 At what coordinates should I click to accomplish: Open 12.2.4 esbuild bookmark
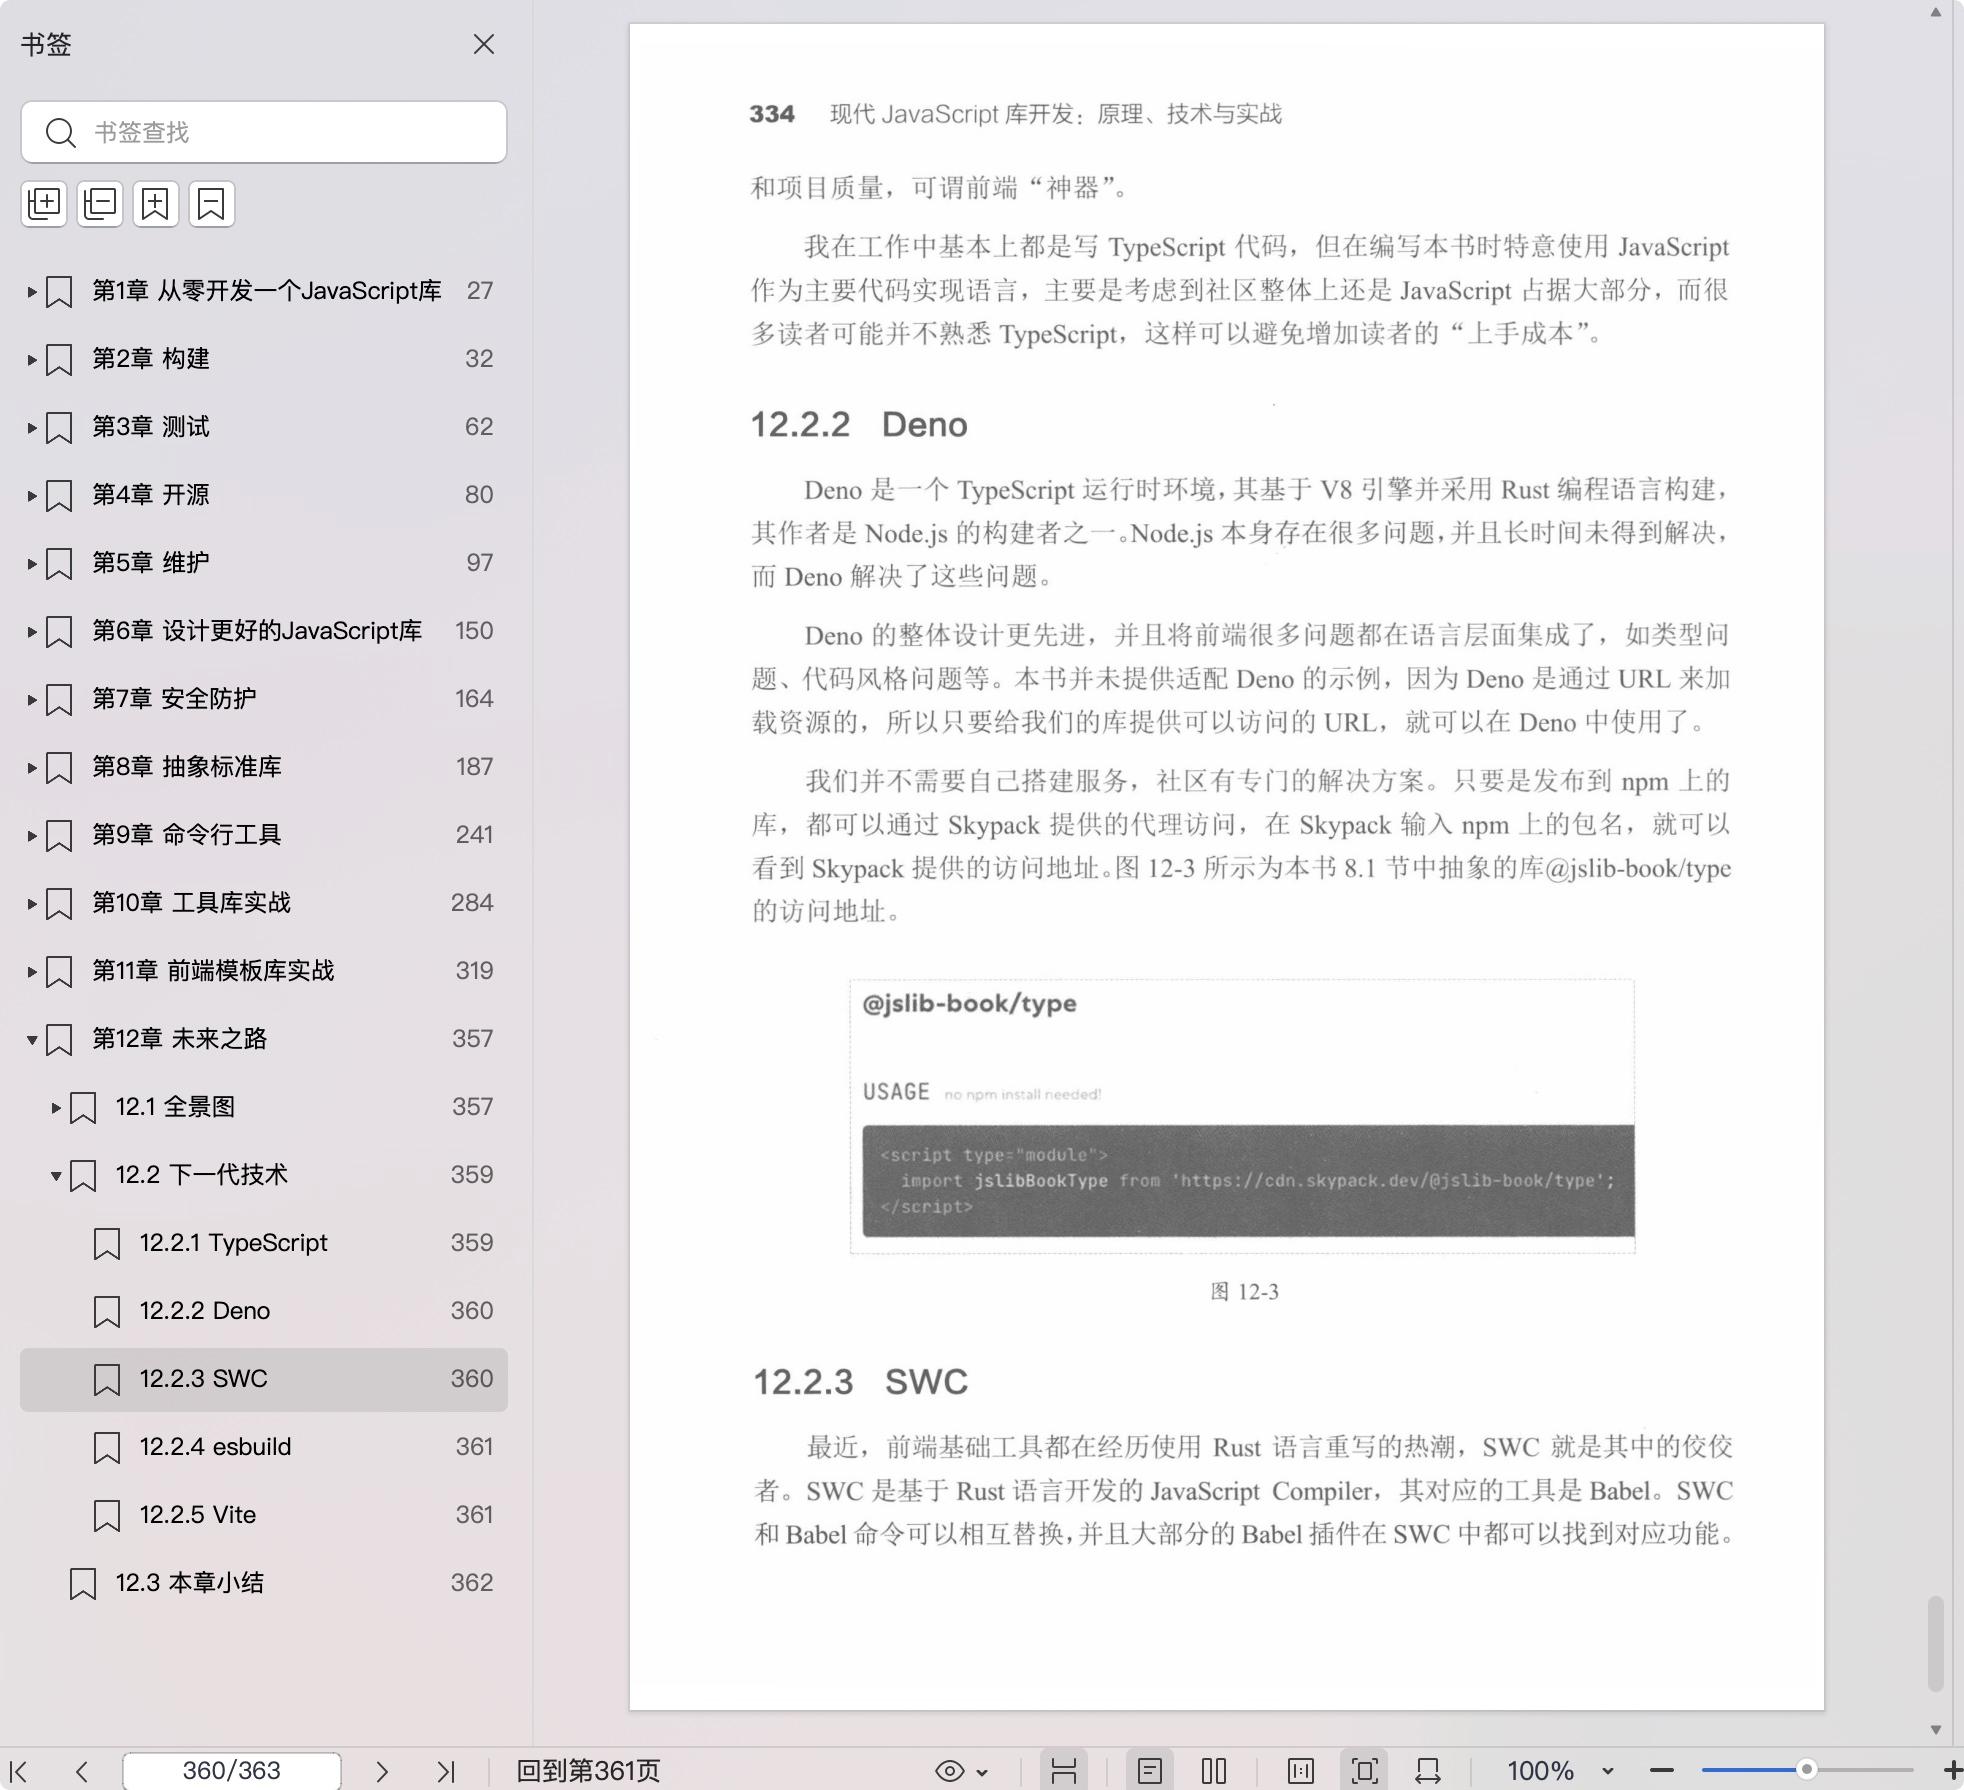click(x=264, y=1447)
